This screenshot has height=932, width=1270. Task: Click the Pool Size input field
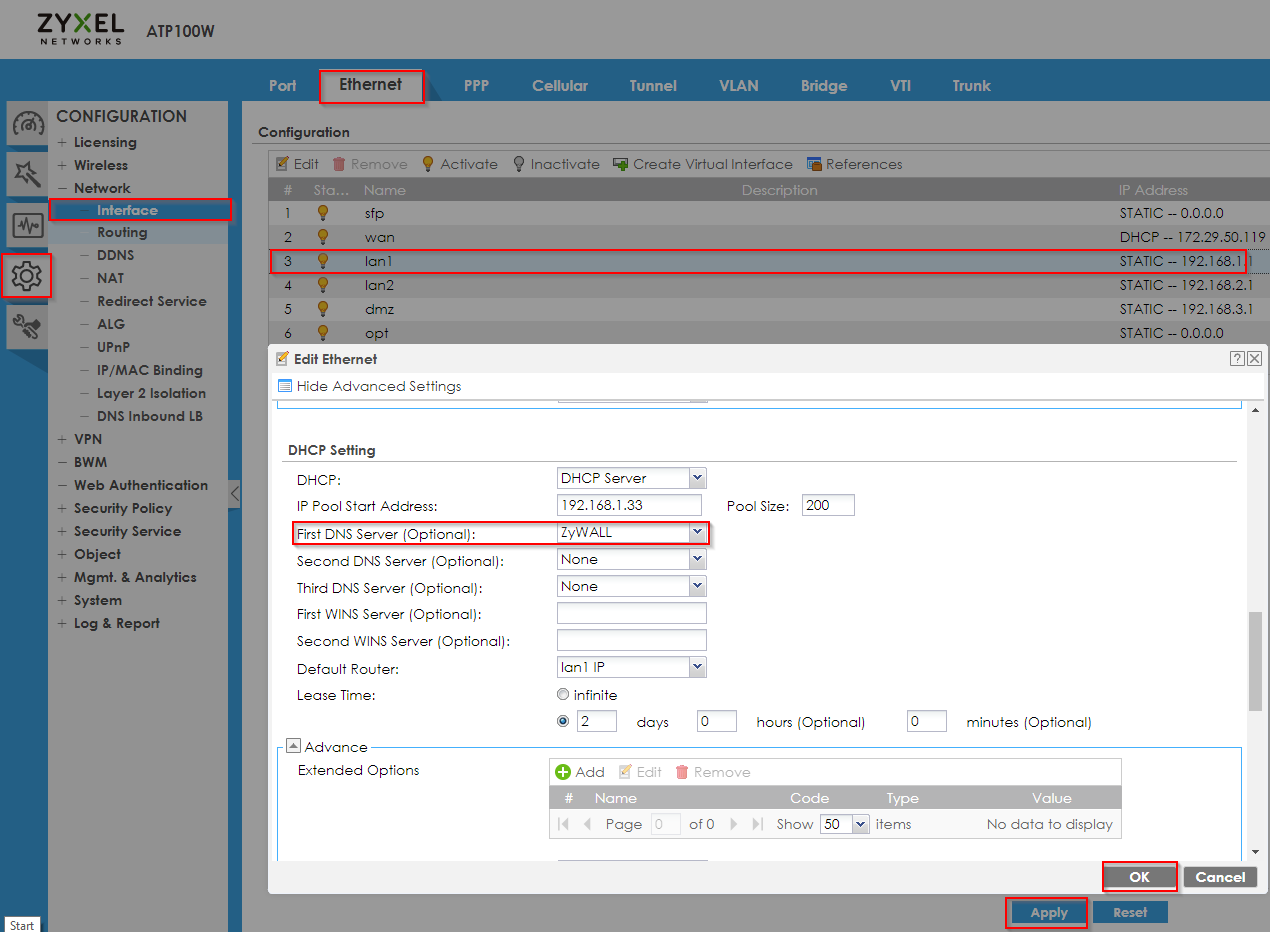coord(827,505)
